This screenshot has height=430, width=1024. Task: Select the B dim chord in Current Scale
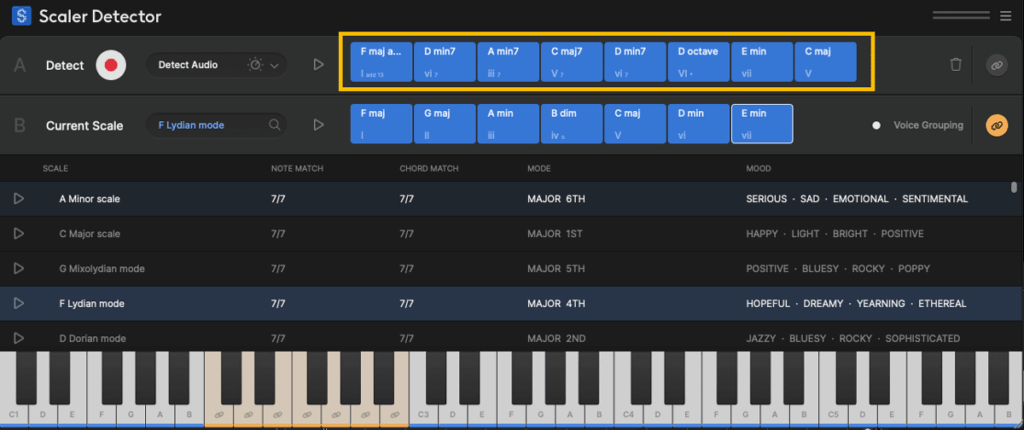tap(571, 124)
